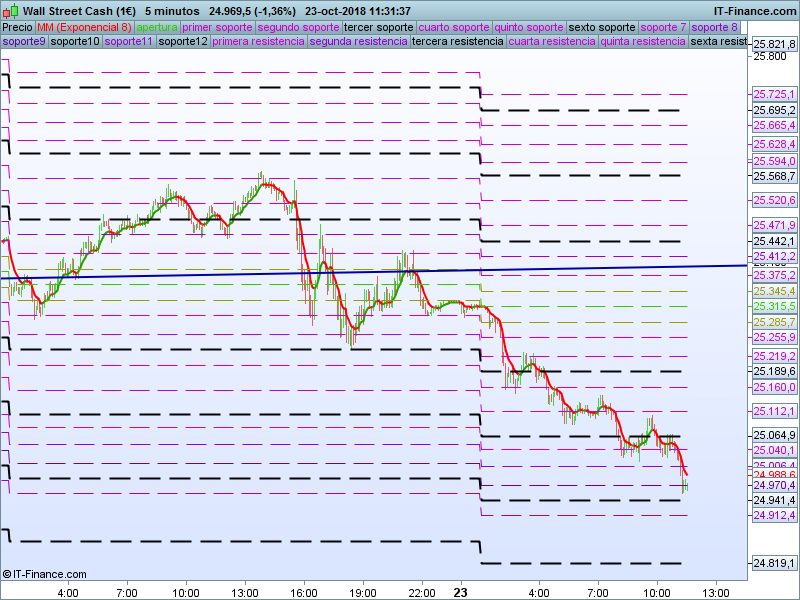Screen dimensions: 800x600
Task: Click price label 25.219,2
Action: [x=774, y=356]
